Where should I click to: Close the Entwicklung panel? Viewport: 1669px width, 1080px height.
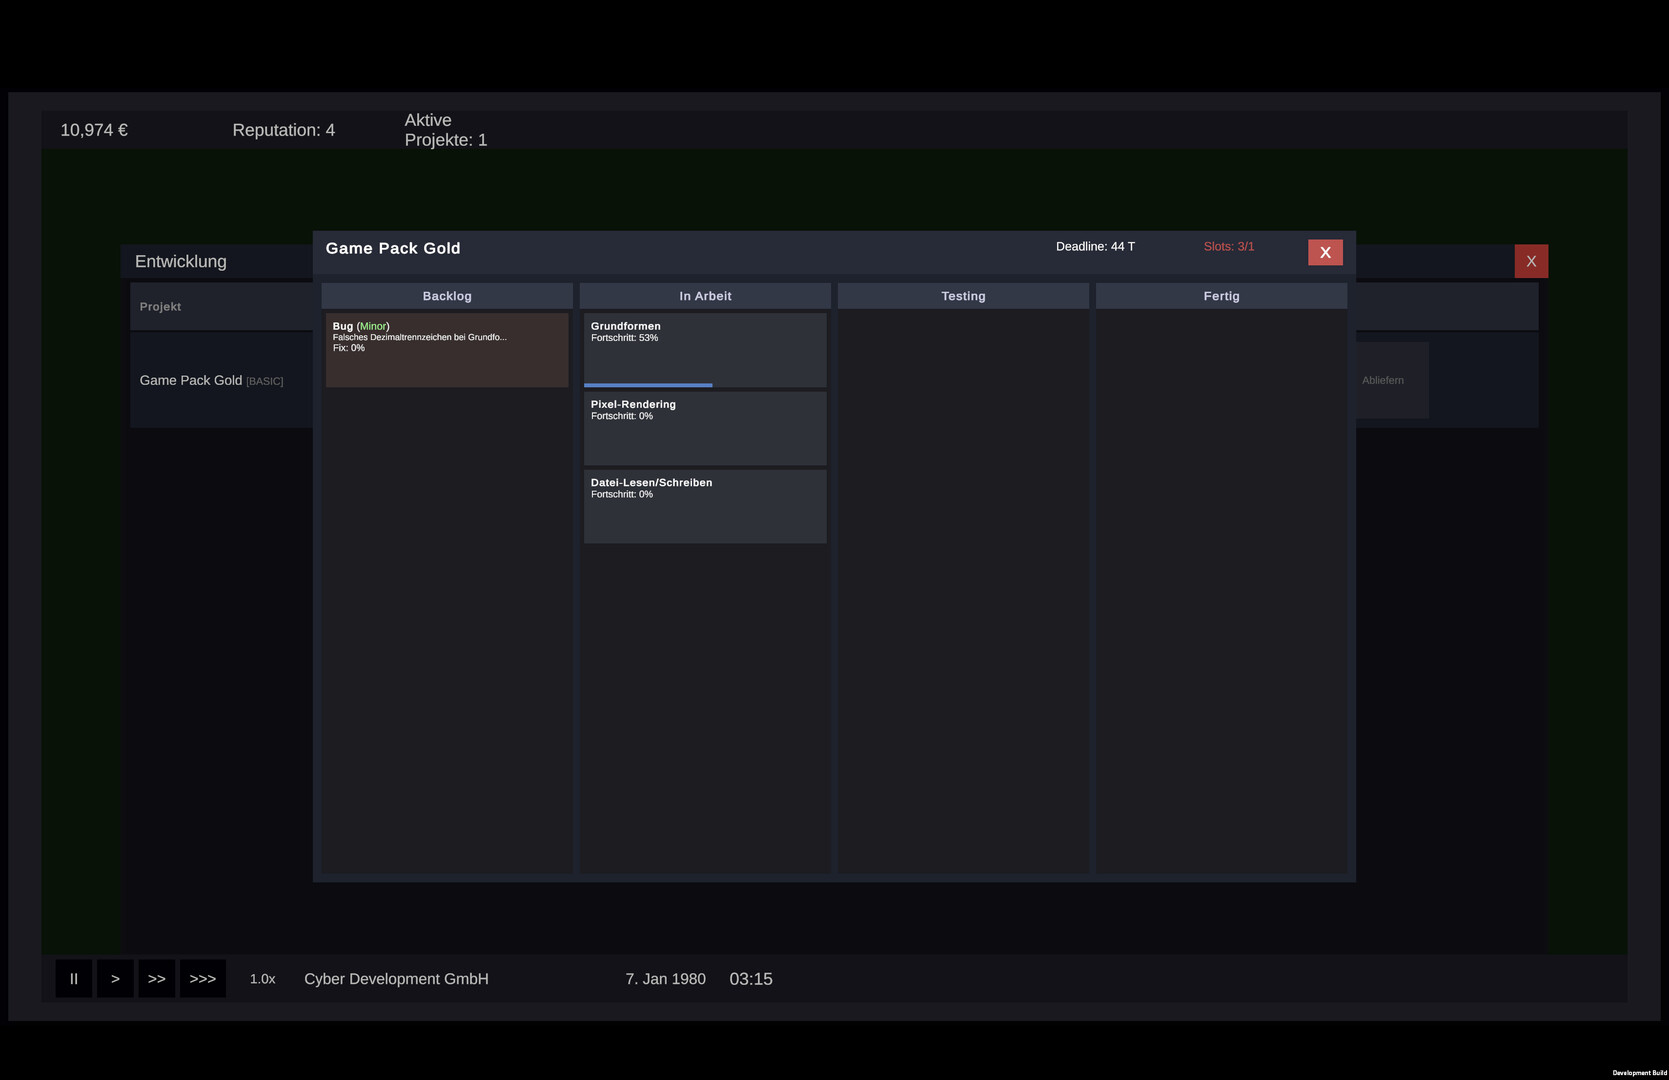coord(1530,261)
